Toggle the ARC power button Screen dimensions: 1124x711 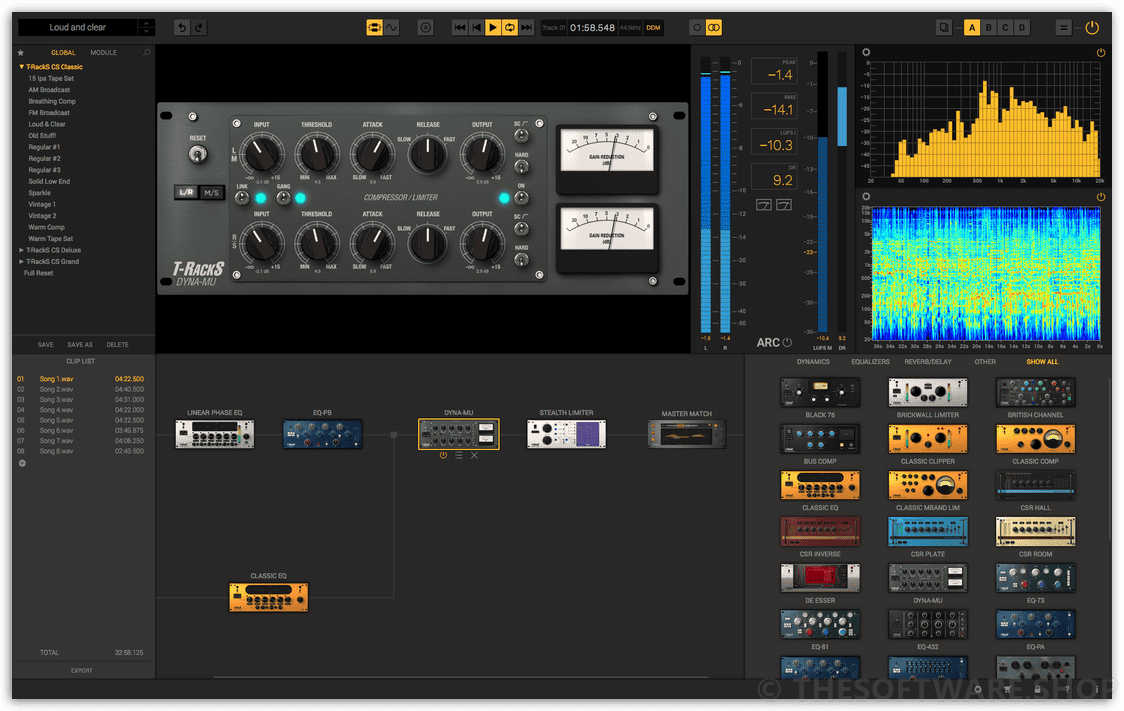click(787, 343)
